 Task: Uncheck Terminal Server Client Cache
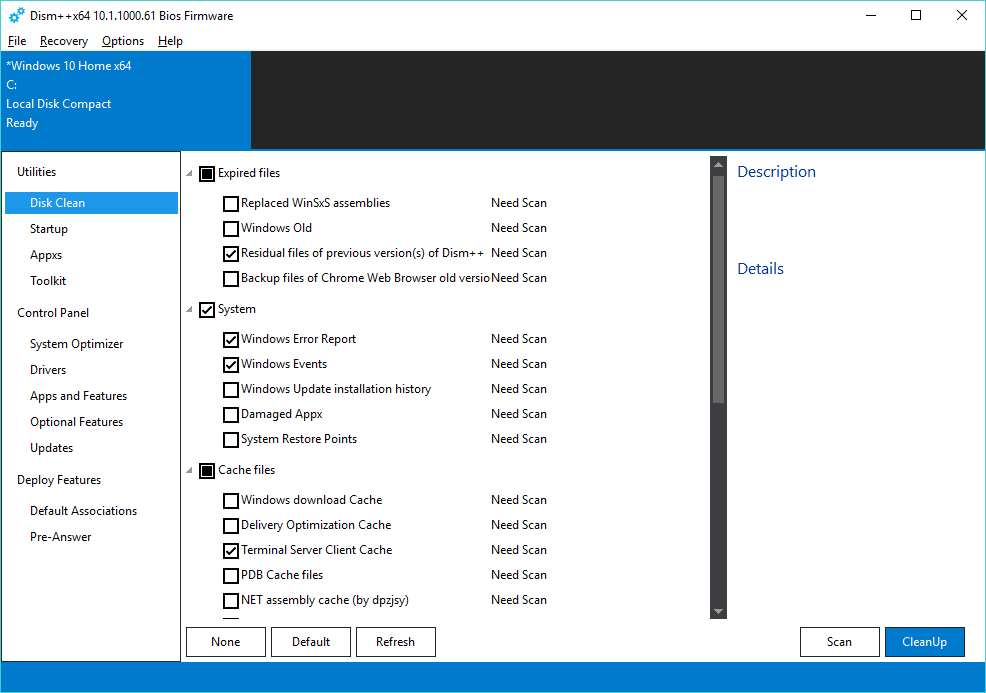[231, 551]
